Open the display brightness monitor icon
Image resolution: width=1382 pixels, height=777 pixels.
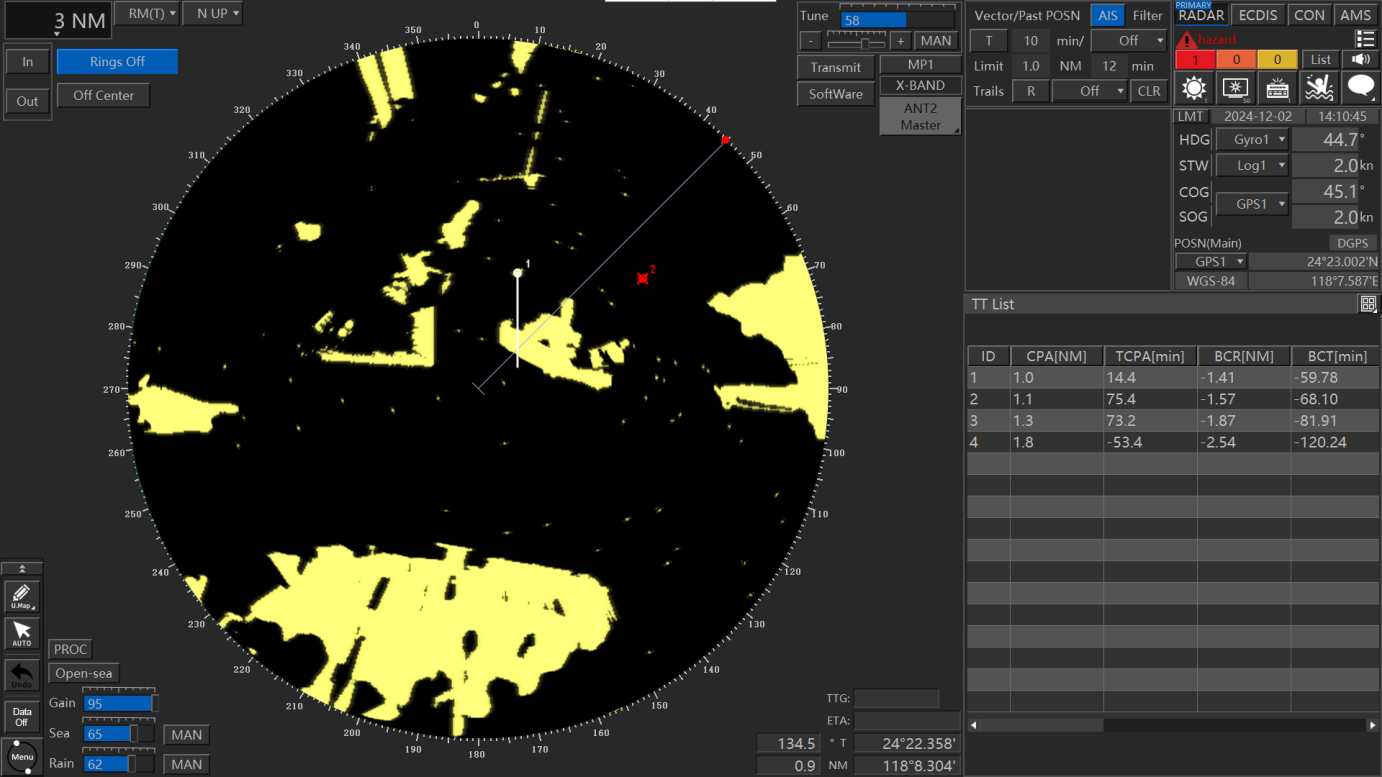(1235, 88)
